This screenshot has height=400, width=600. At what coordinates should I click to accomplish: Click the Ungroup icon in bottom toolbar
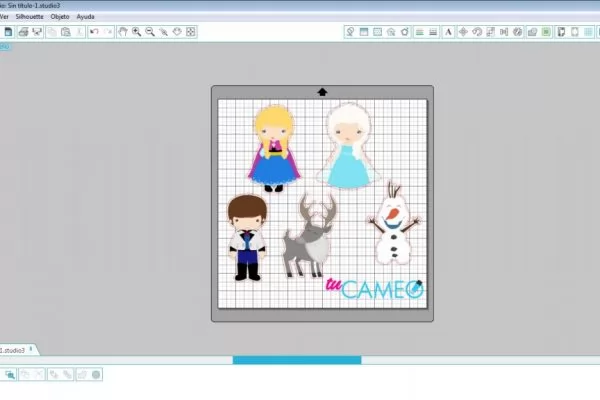tap(39, 374)
